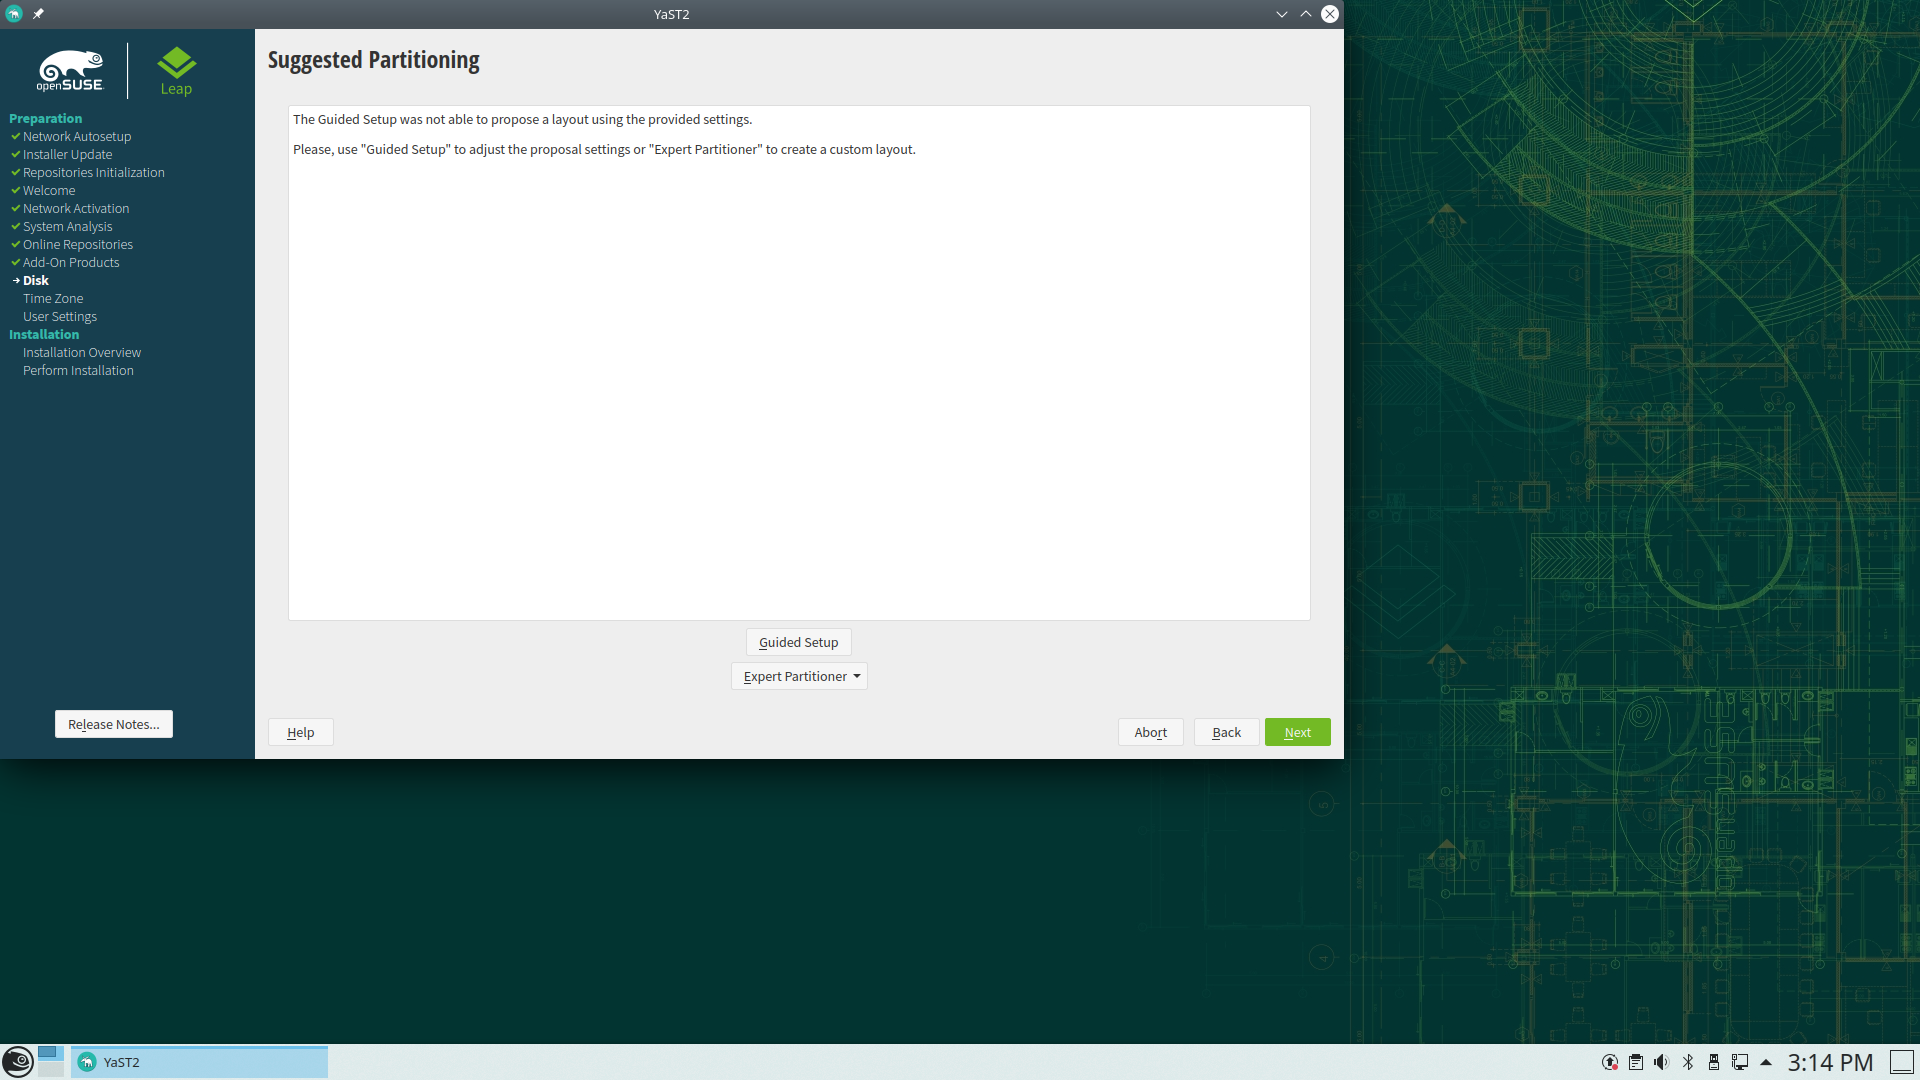
Task: Expand hidden system tray icons arrow
Action: click(x=1766, y=1062)
